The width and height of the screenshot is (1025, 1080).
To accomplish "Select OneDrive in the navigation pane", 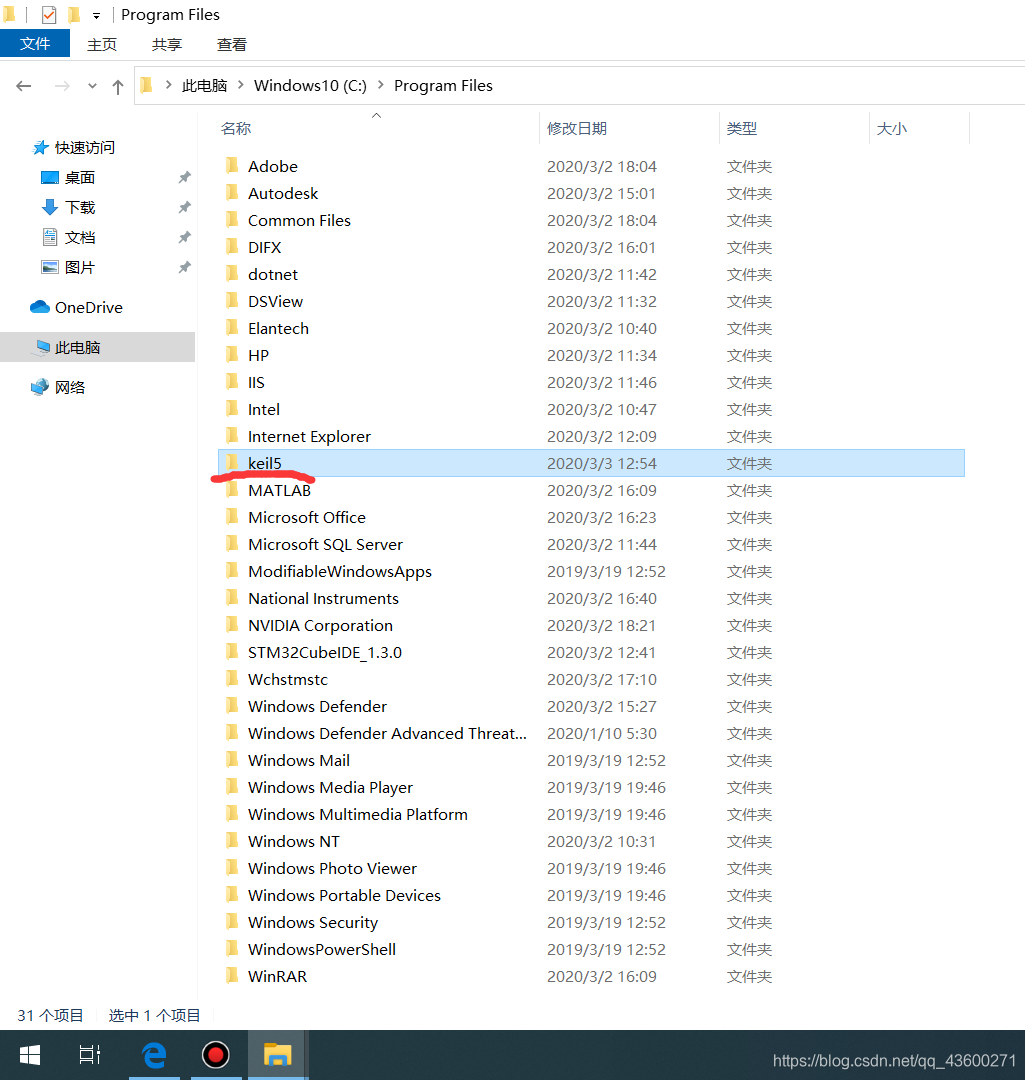I will [x=89, y=307].
